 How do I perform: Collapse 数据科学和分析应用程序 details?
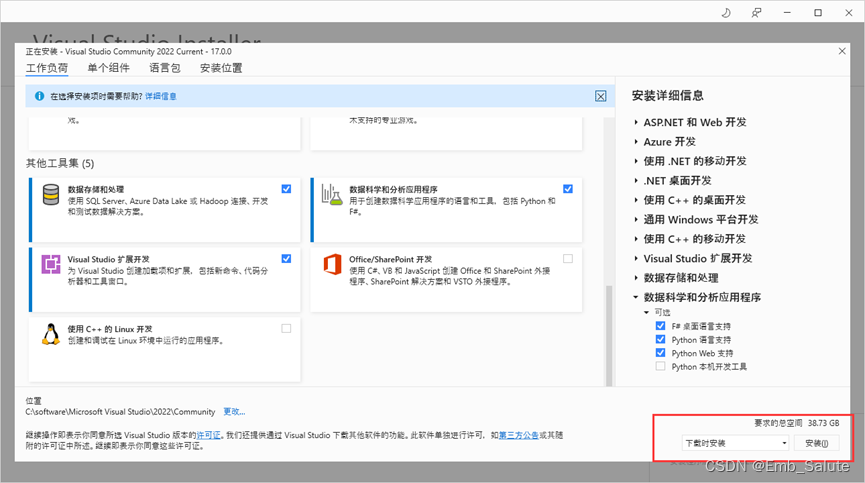click(x=636, y=297)
